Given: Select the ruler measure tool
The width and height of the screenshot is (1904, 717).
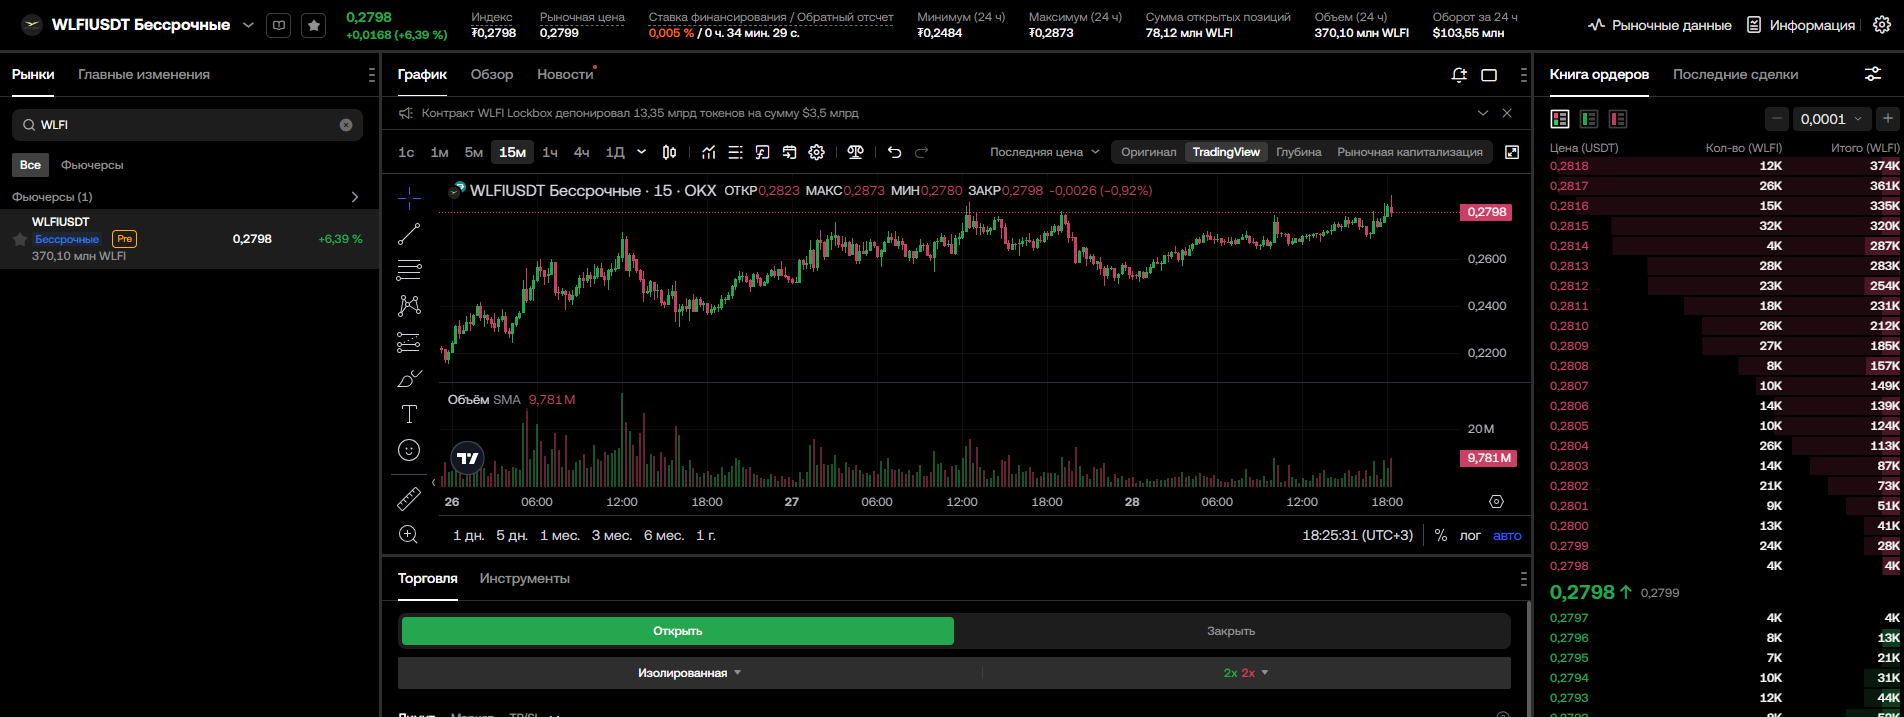Looking at the screenshot, I should pos(409,498).
